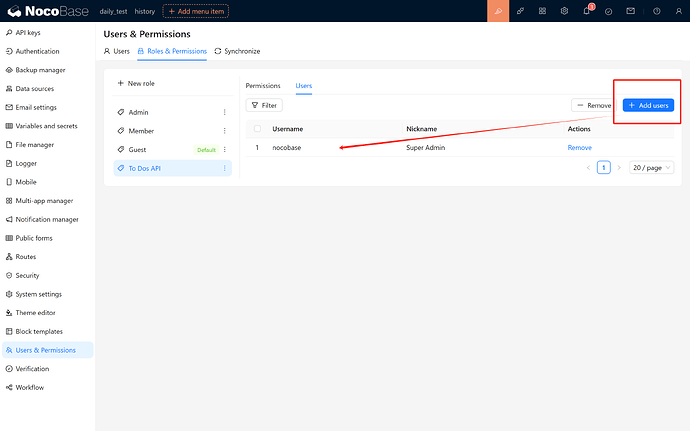Switch to the Users top tab
This screenshot has height=431, width=690.
click(x=117, y=51)
